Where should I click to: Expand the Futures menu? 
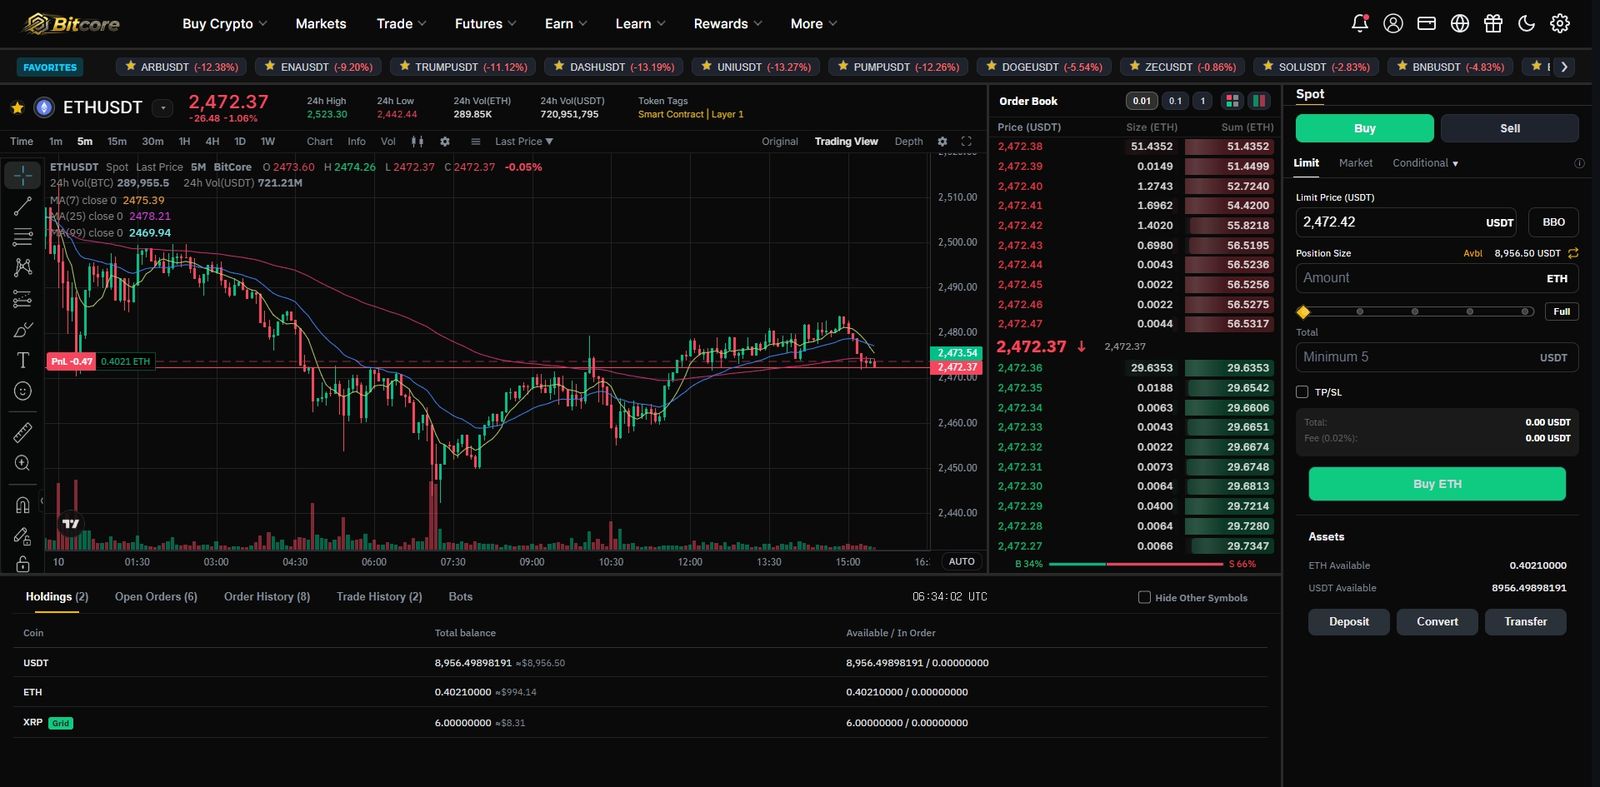[485, 23]
